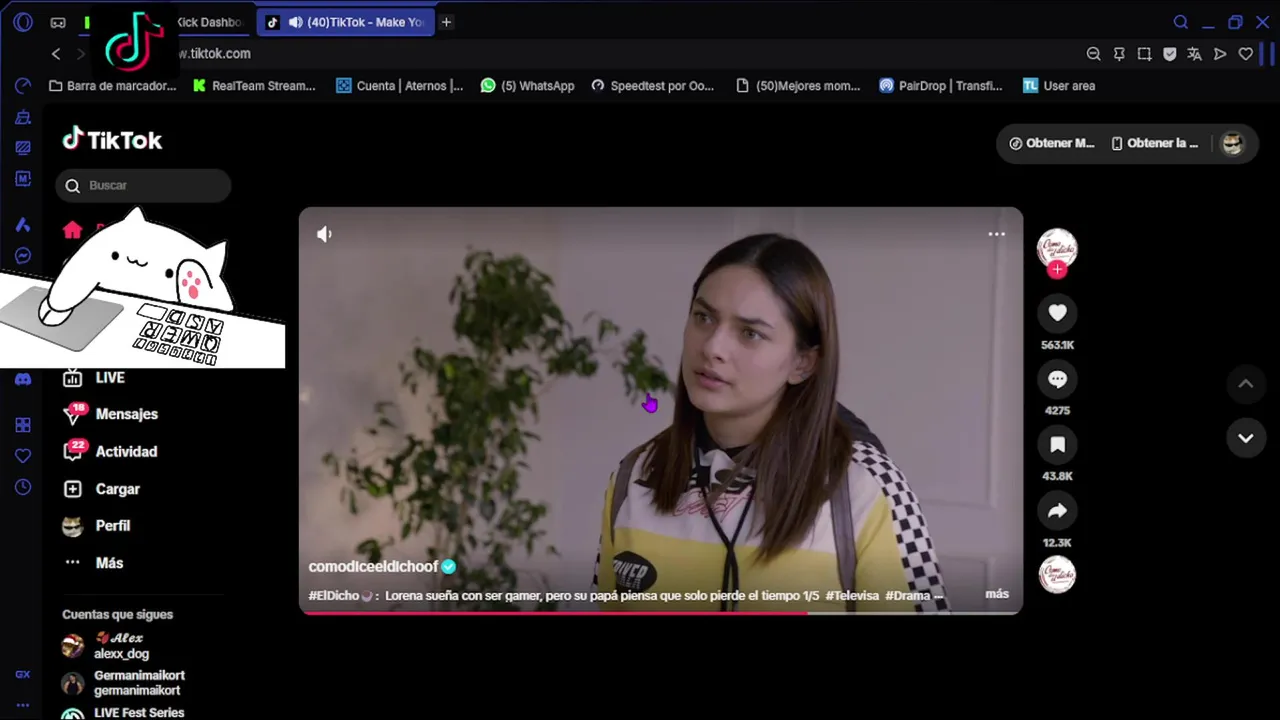Open (50)Mejores momentos bookmark
Screen dimensions: 1280x720
click(x=798, y=86)
